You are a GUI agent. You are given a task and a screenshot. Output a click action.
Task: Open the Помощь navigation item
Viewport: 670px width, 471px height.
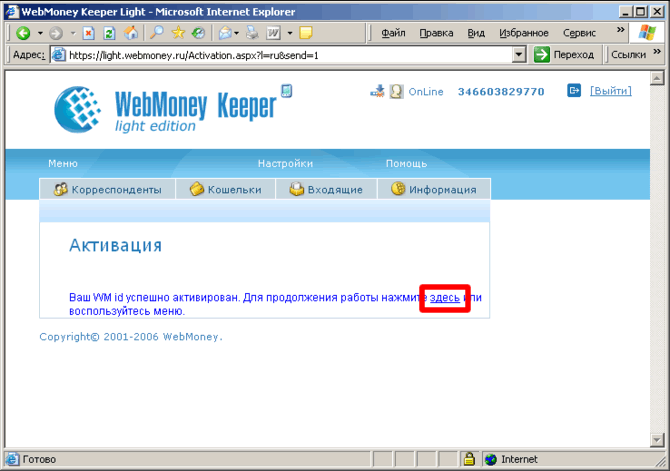(x=406, y=163)
